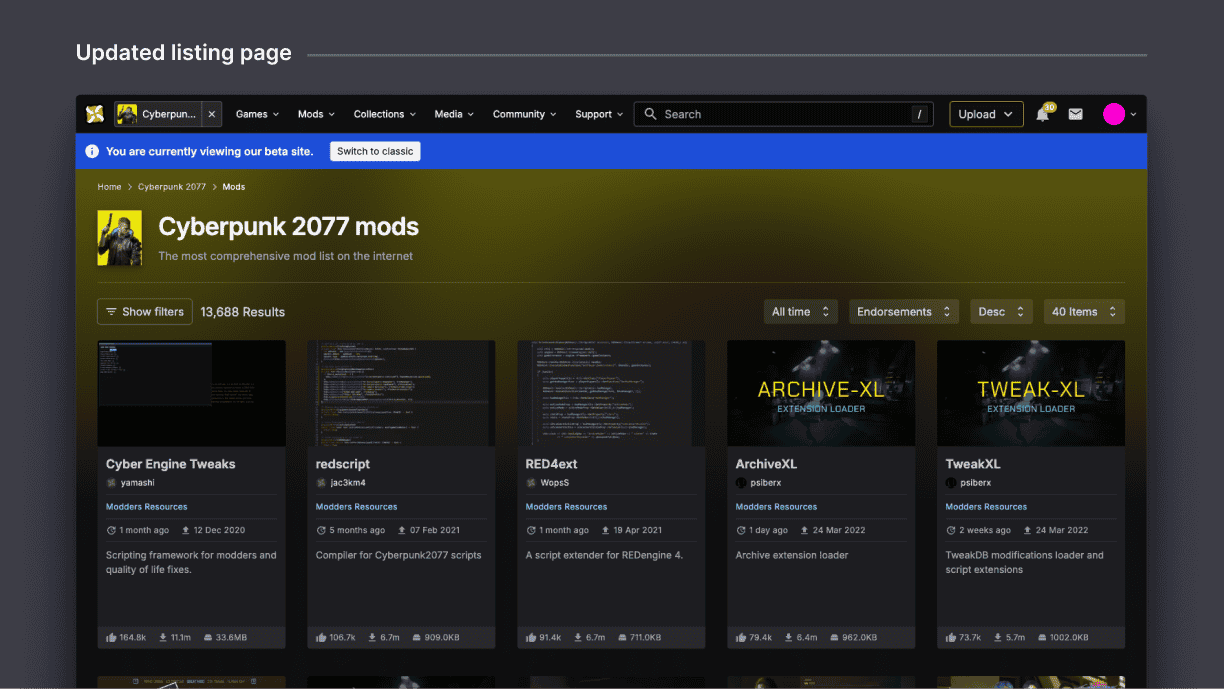Click the info icon in beta banner
The image size is (1224, 689).
tap(92, 151)
